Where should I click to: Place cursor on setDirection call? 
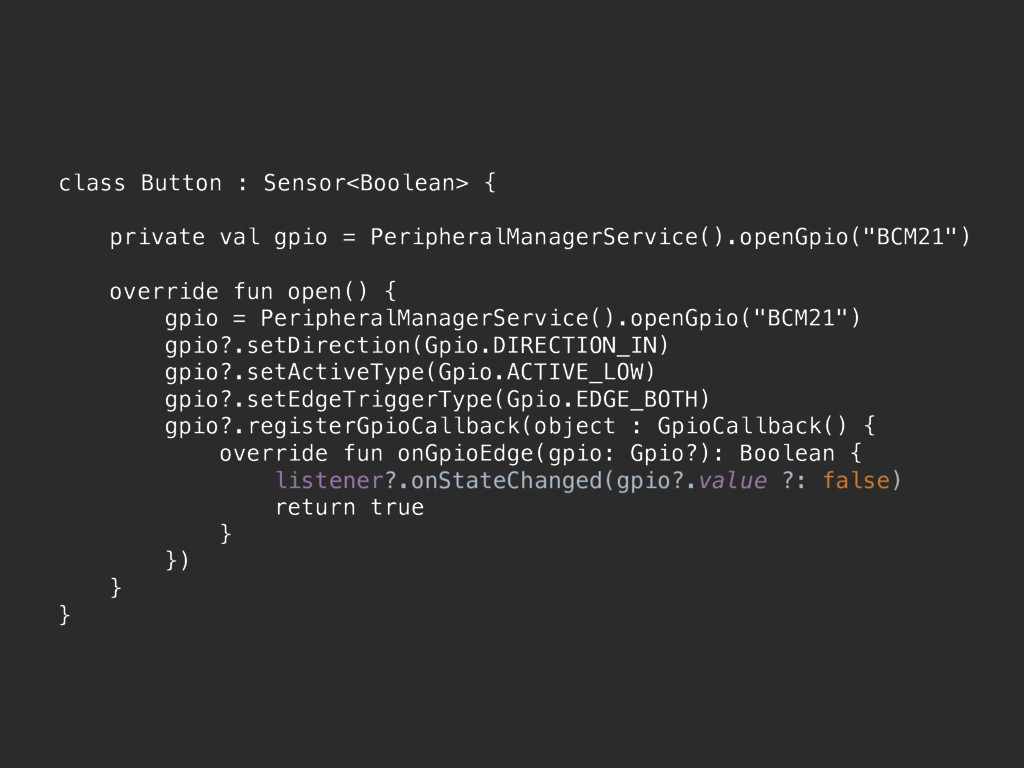329,345
